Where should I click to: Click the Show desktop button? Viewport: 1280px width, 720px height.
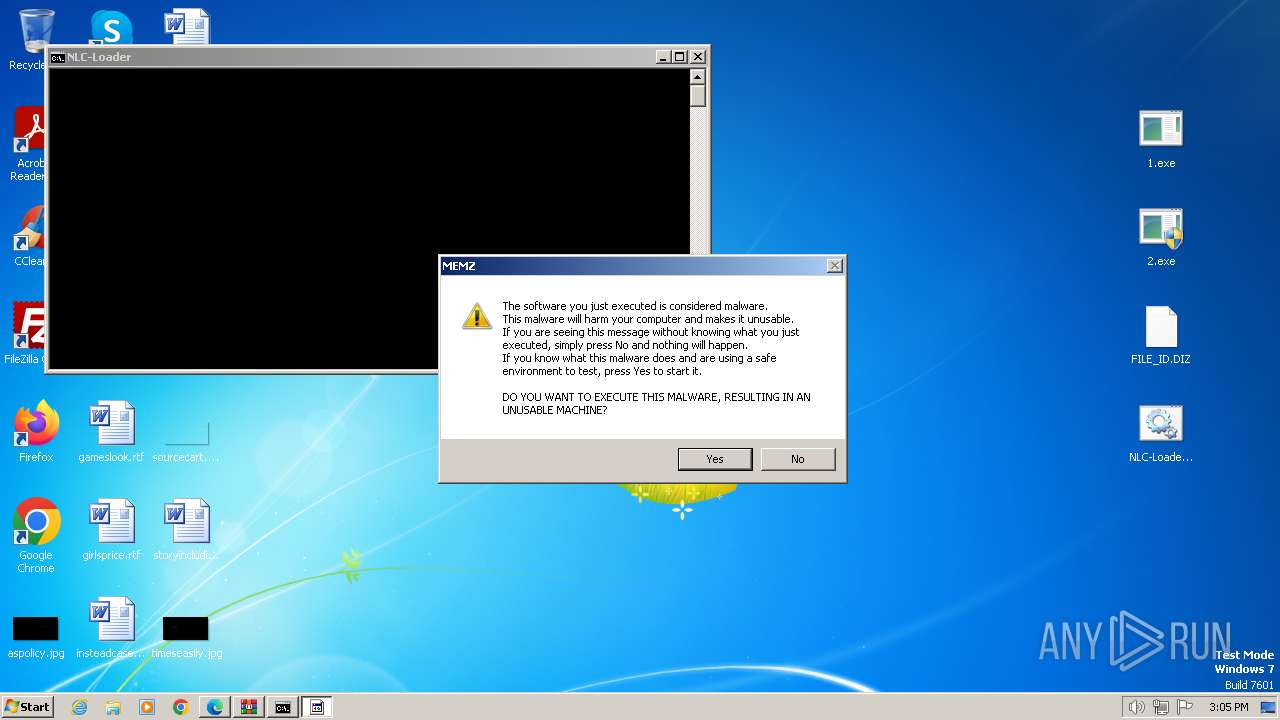click(1268, 707)
